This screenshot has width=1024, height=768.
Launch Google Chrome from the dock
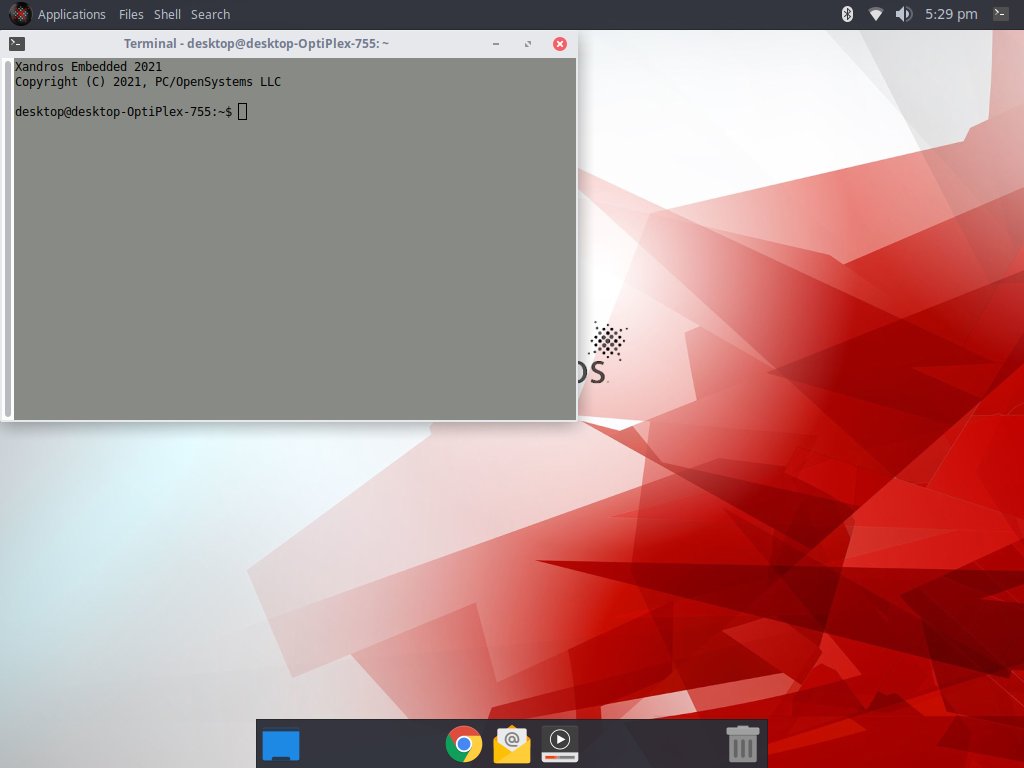tap(464, 744)
